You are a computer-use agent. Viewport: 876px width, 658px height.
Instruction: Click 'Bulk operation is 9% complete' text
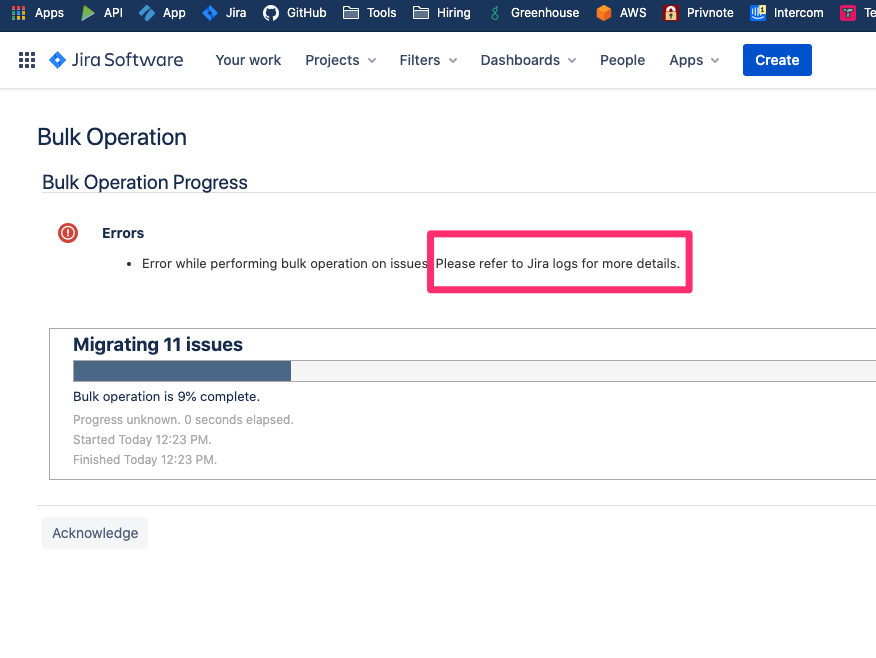click(166, 397)
